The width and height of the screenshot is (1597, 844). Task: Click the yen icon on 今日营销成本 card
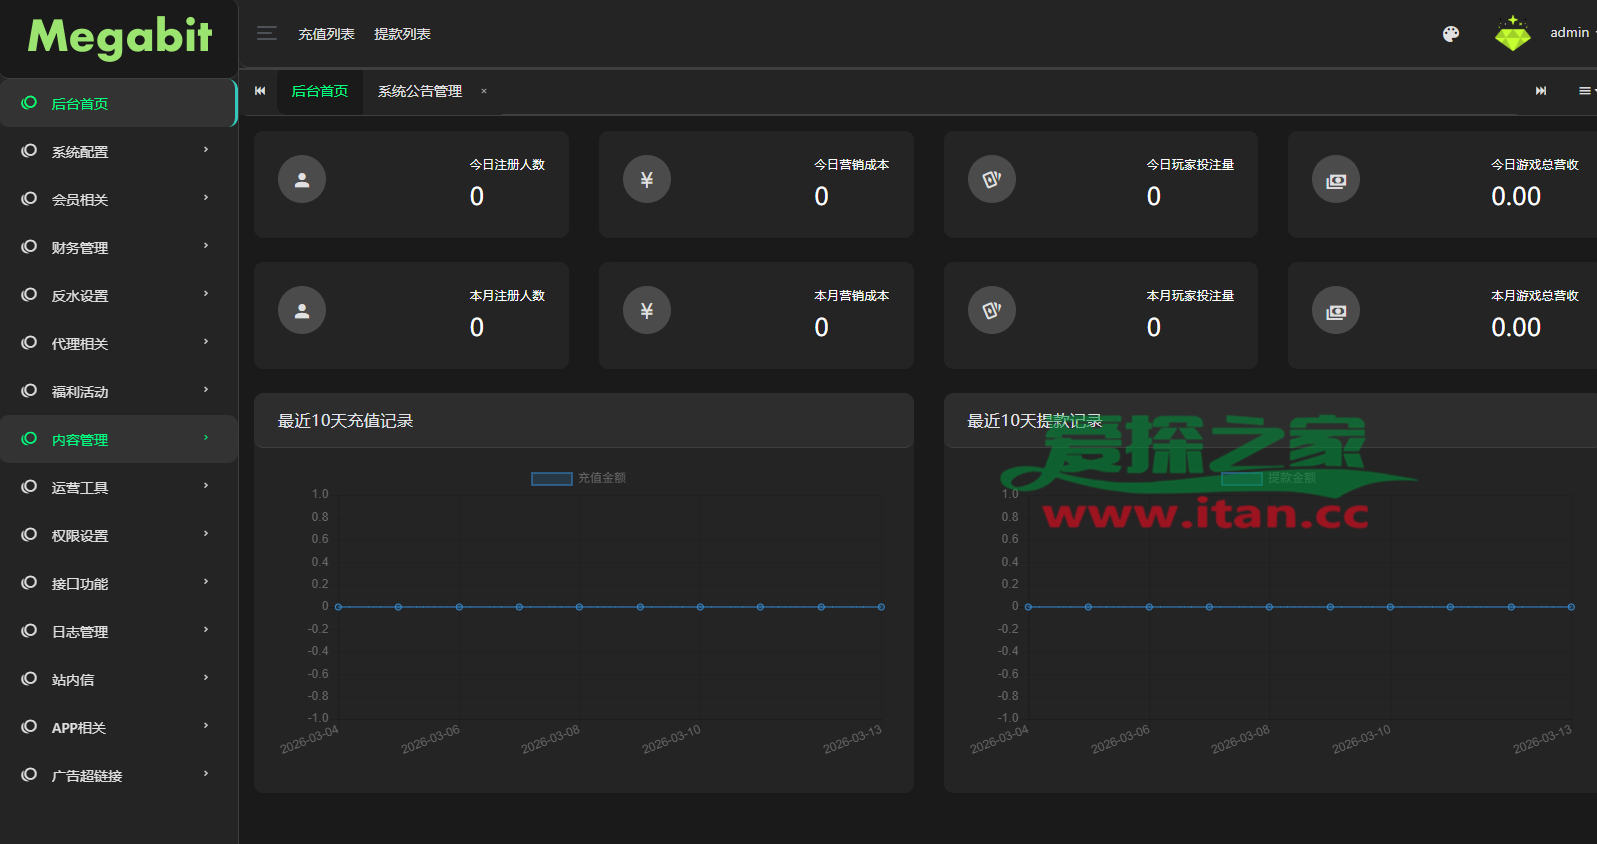click(647, 180)
